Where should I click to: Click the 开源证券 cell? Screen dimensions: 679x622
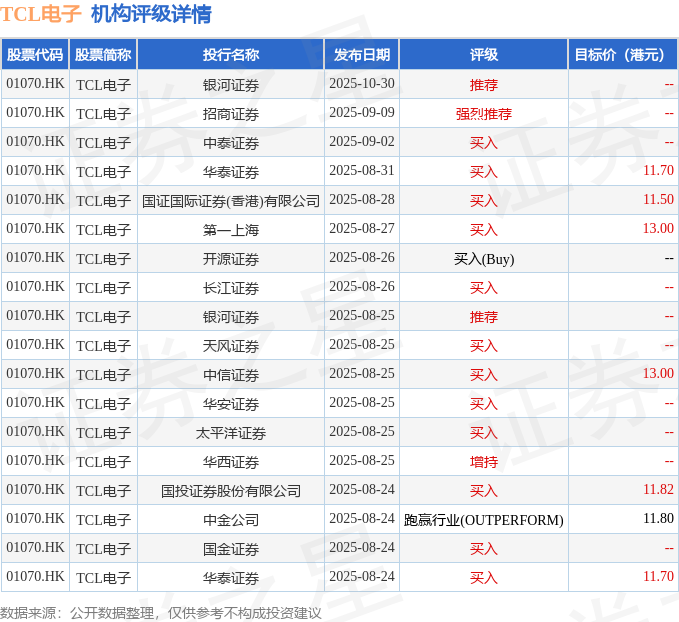click(231, 259)
